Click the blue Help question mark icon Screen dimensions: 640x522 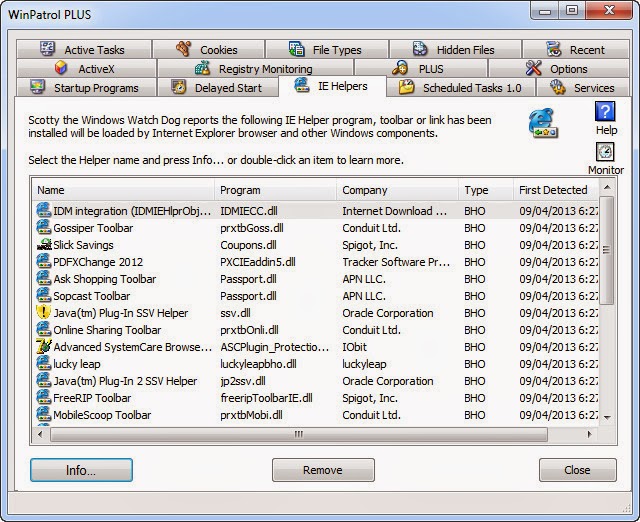605,112
